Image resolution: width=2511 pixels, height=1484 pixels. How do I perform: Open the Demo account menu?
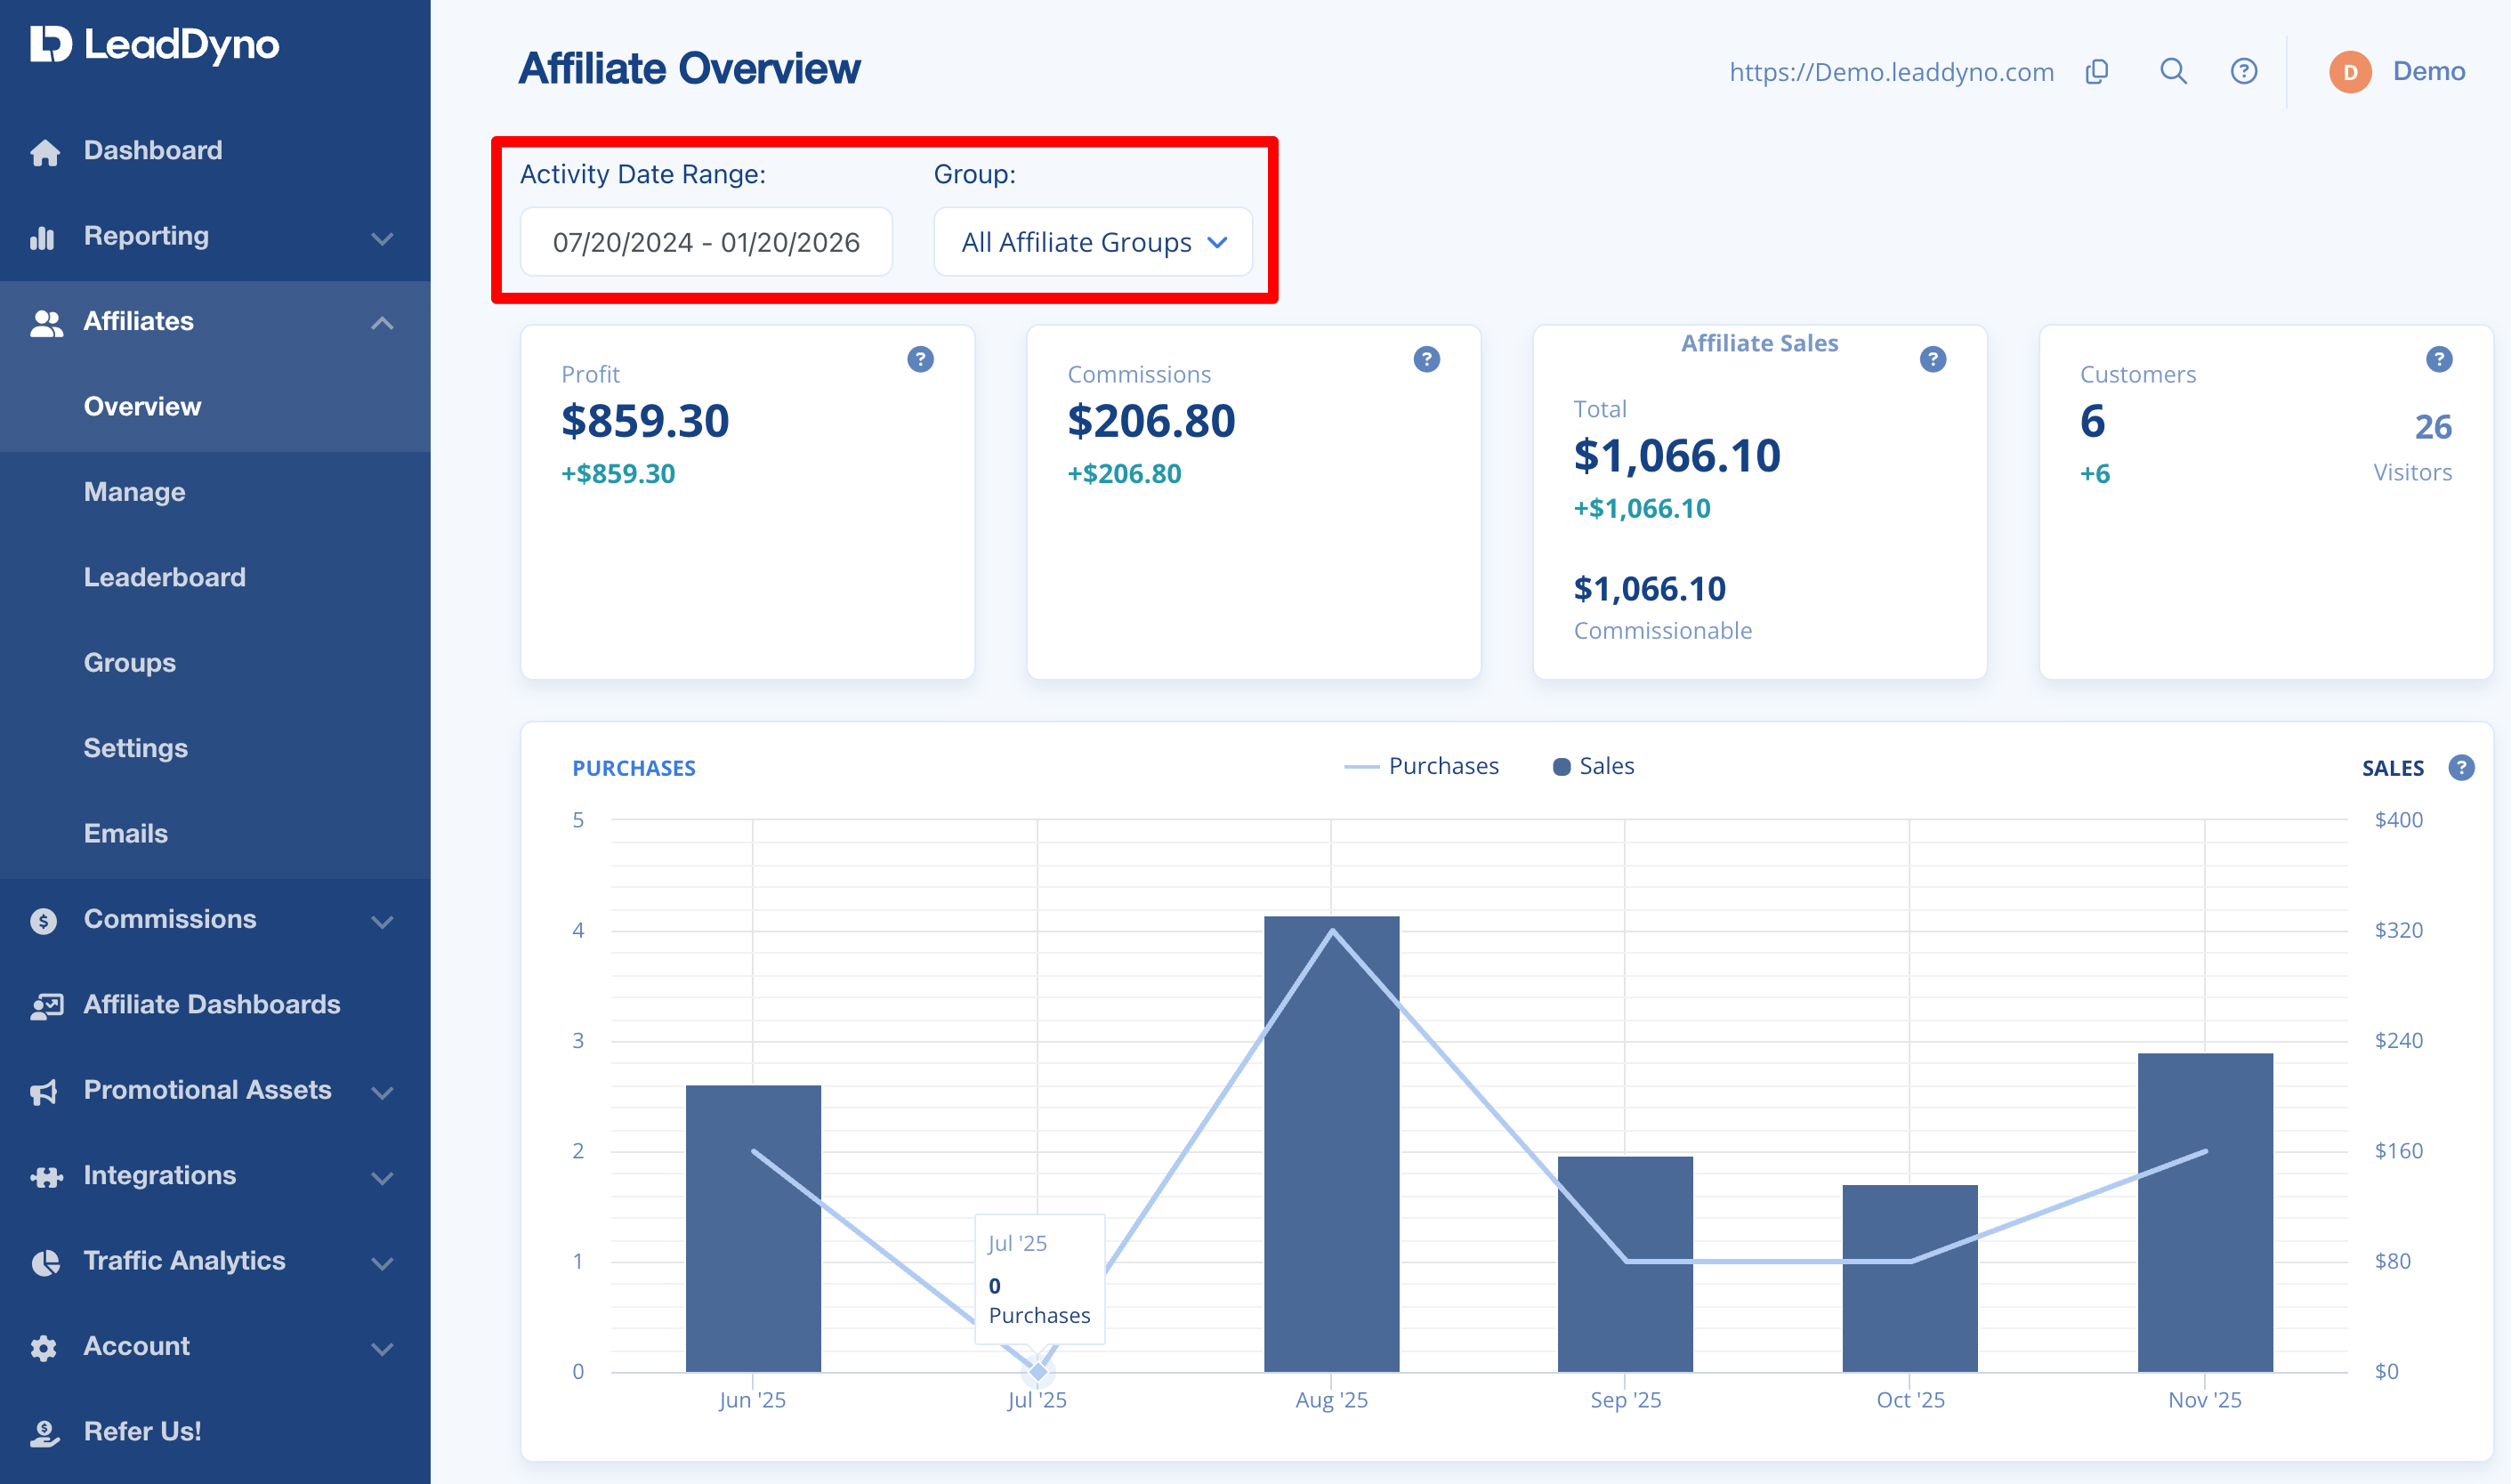coord(2428,71)
